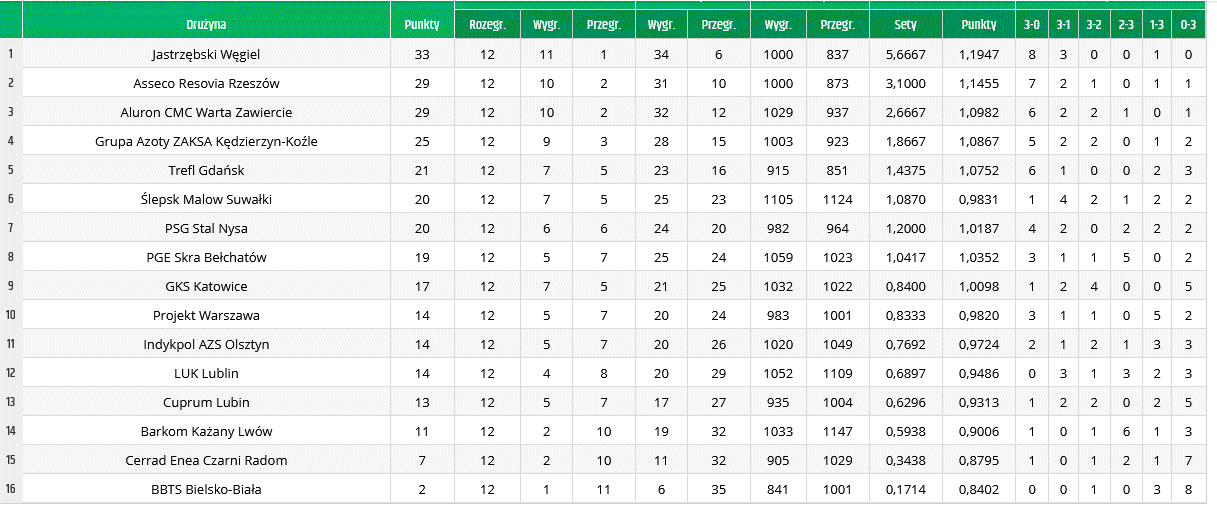Select Aluron CMC Warta Zawiercie team
Image resolution: width=1217 pixels, height=509 pixels.
[206, 113]
